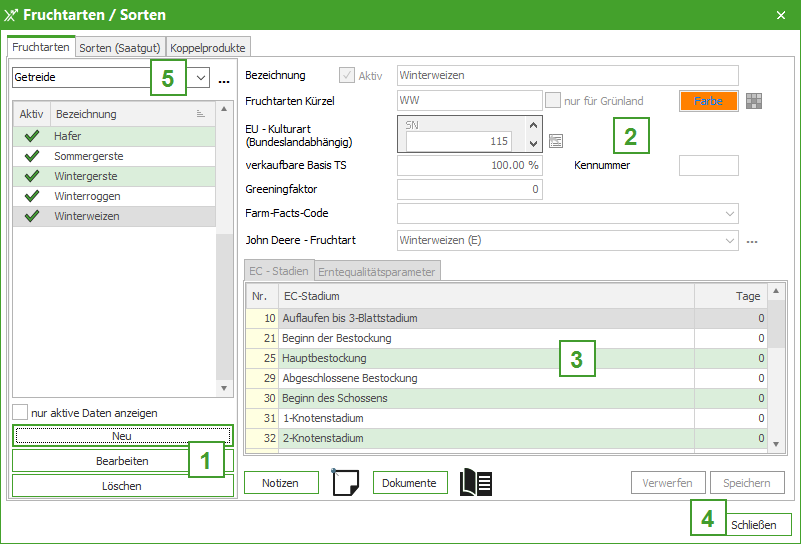Click the EU-Kulturart list lookup icon

click(x=556, y=140)
